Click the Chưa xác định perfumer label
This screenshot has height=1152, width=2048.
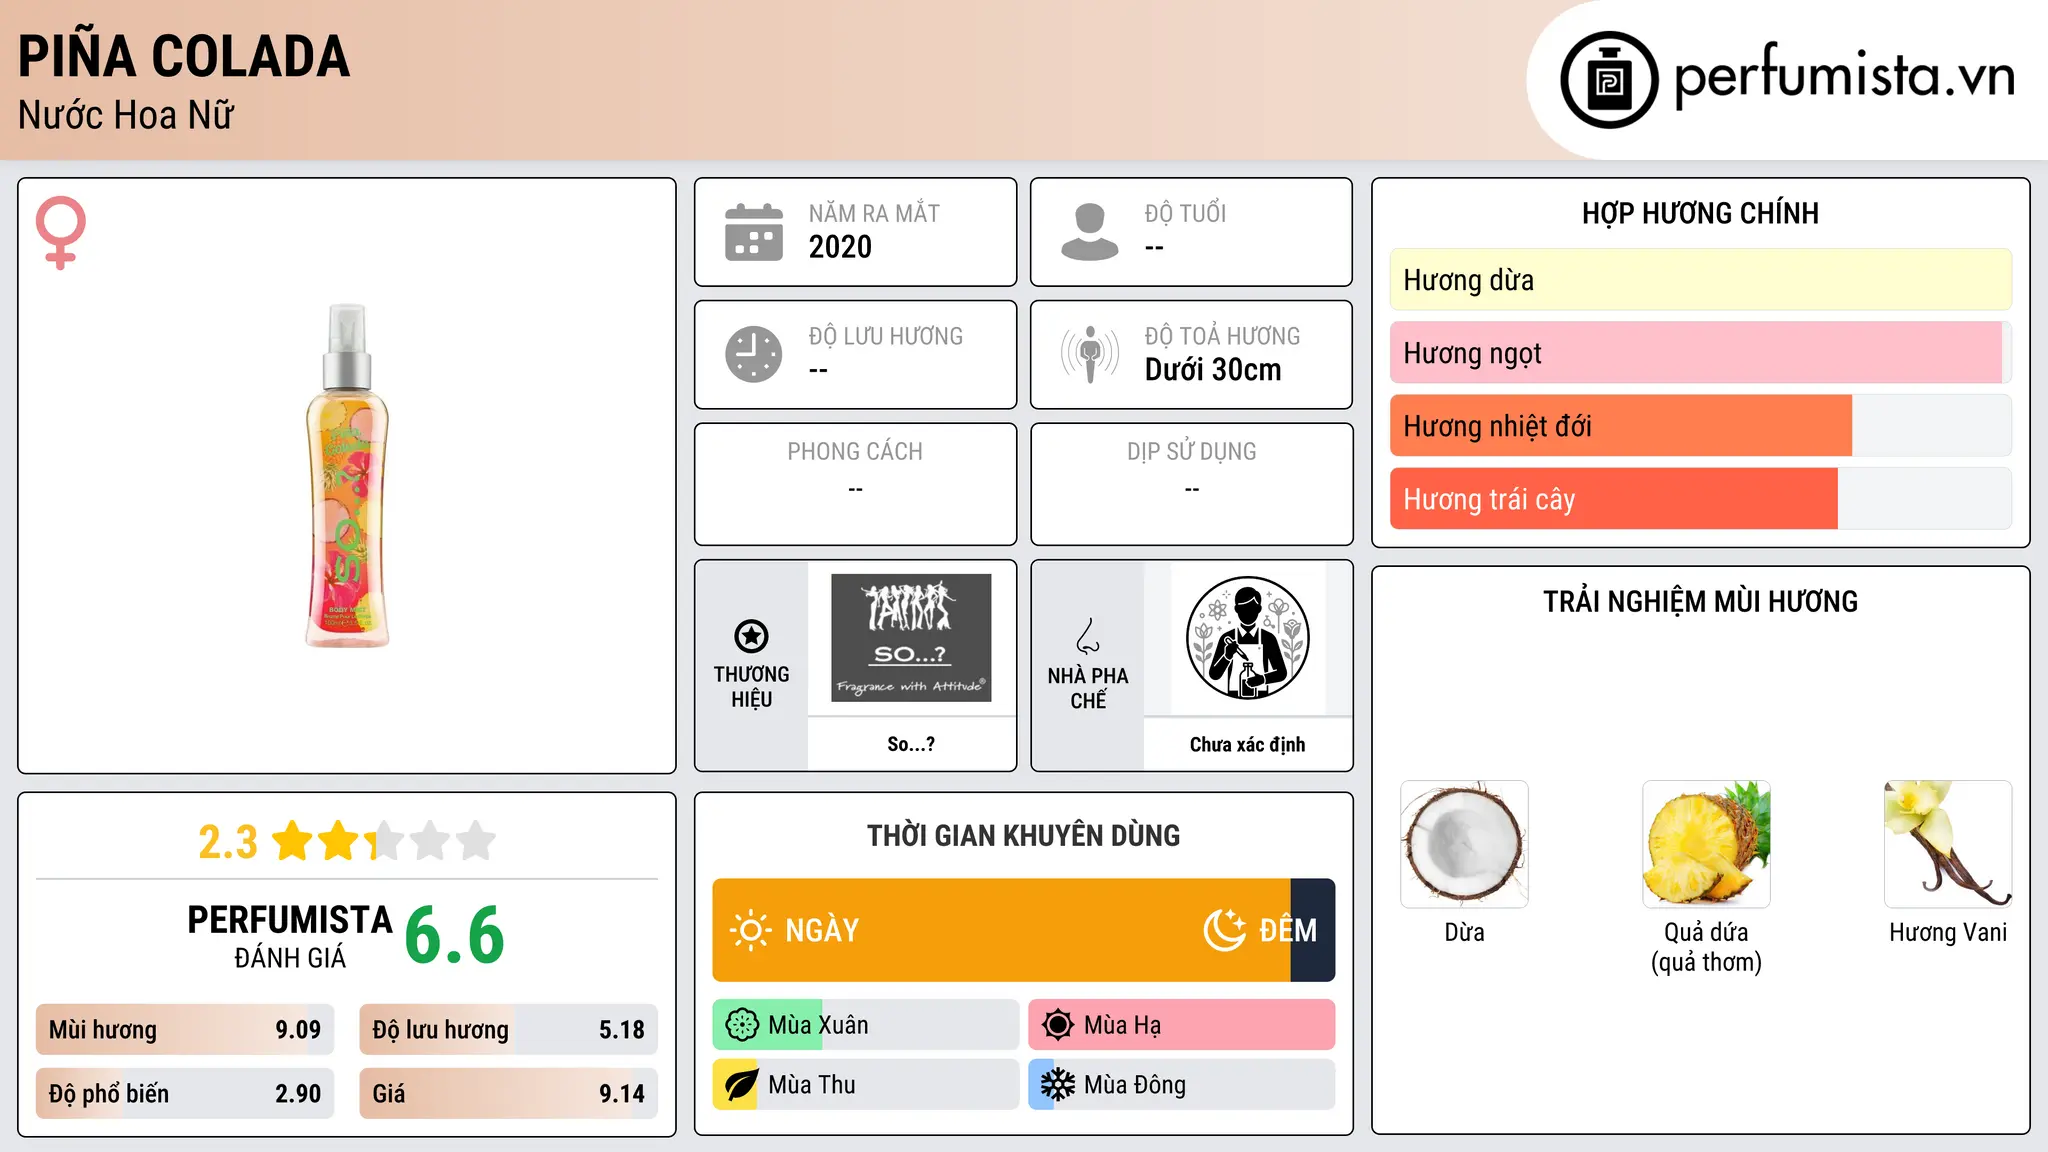[1247, 744]
